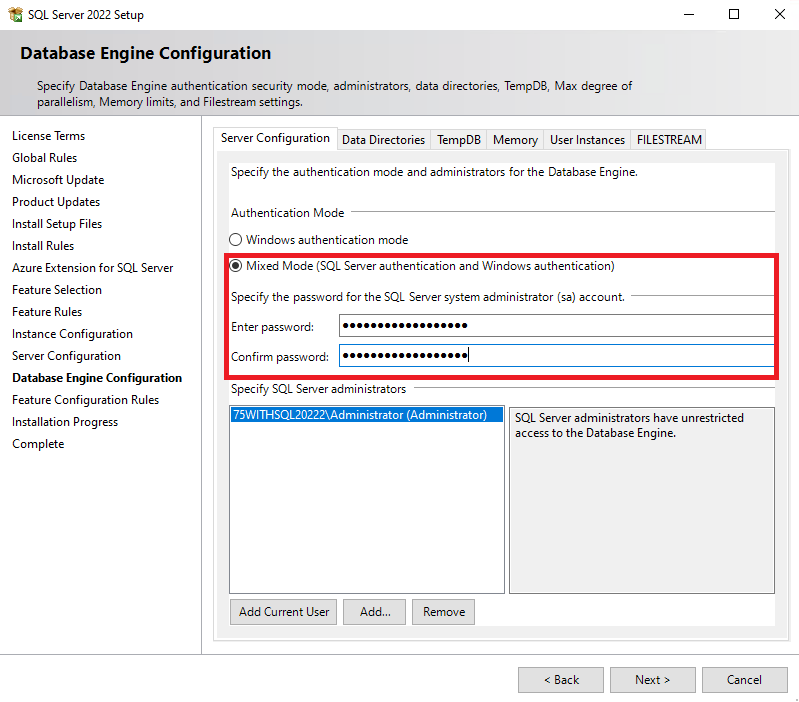Click Complete step in sidebar
Screen dimensions: 799x702
pos(38,444)
